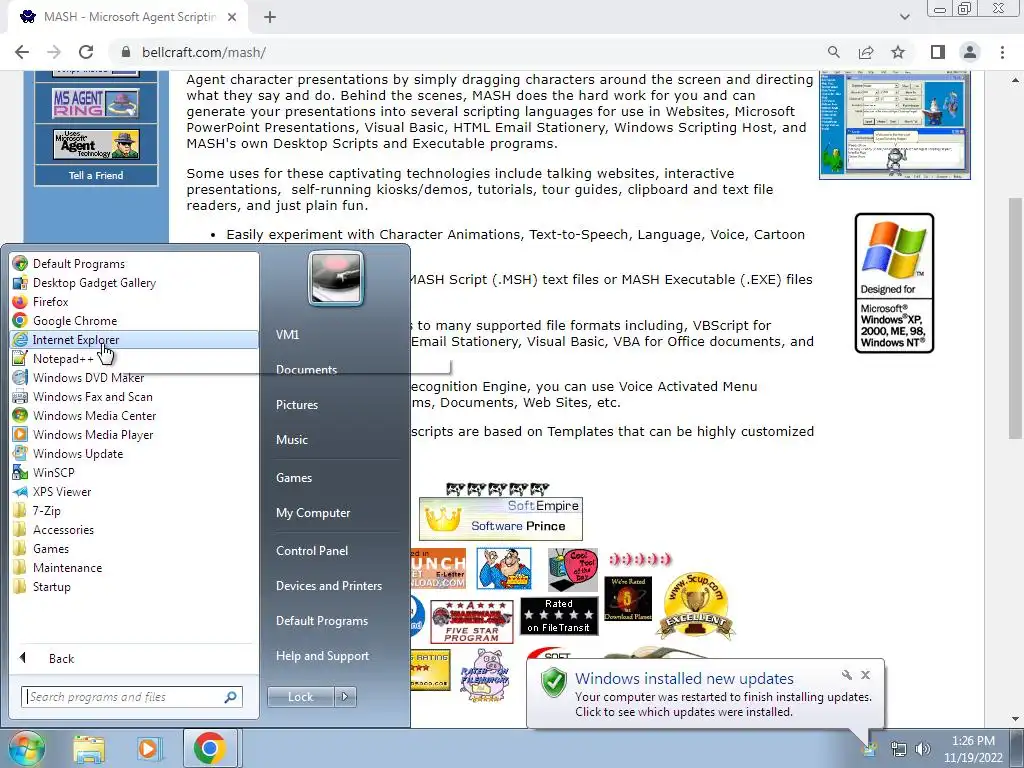Image resolution: width=1024 pixels, height=768 pixels.
Task: Click the Windows installed new updates message
Action: click(x=684, y=679)
